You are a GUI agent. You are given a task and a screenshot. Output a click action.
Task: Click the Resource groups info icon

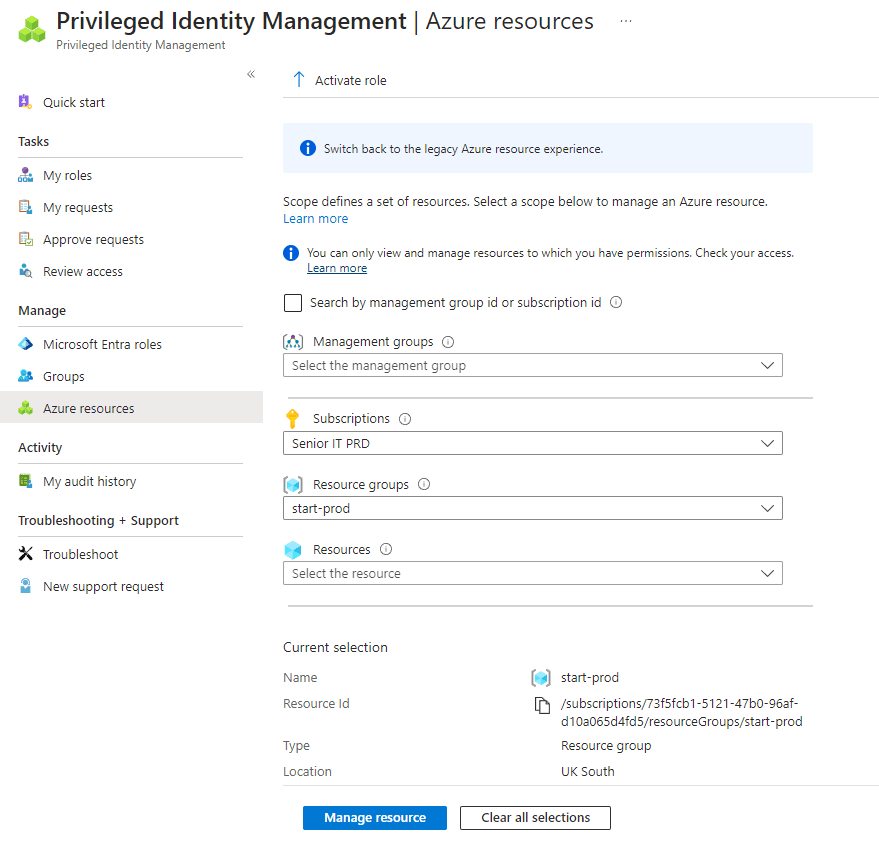[424, 484]
